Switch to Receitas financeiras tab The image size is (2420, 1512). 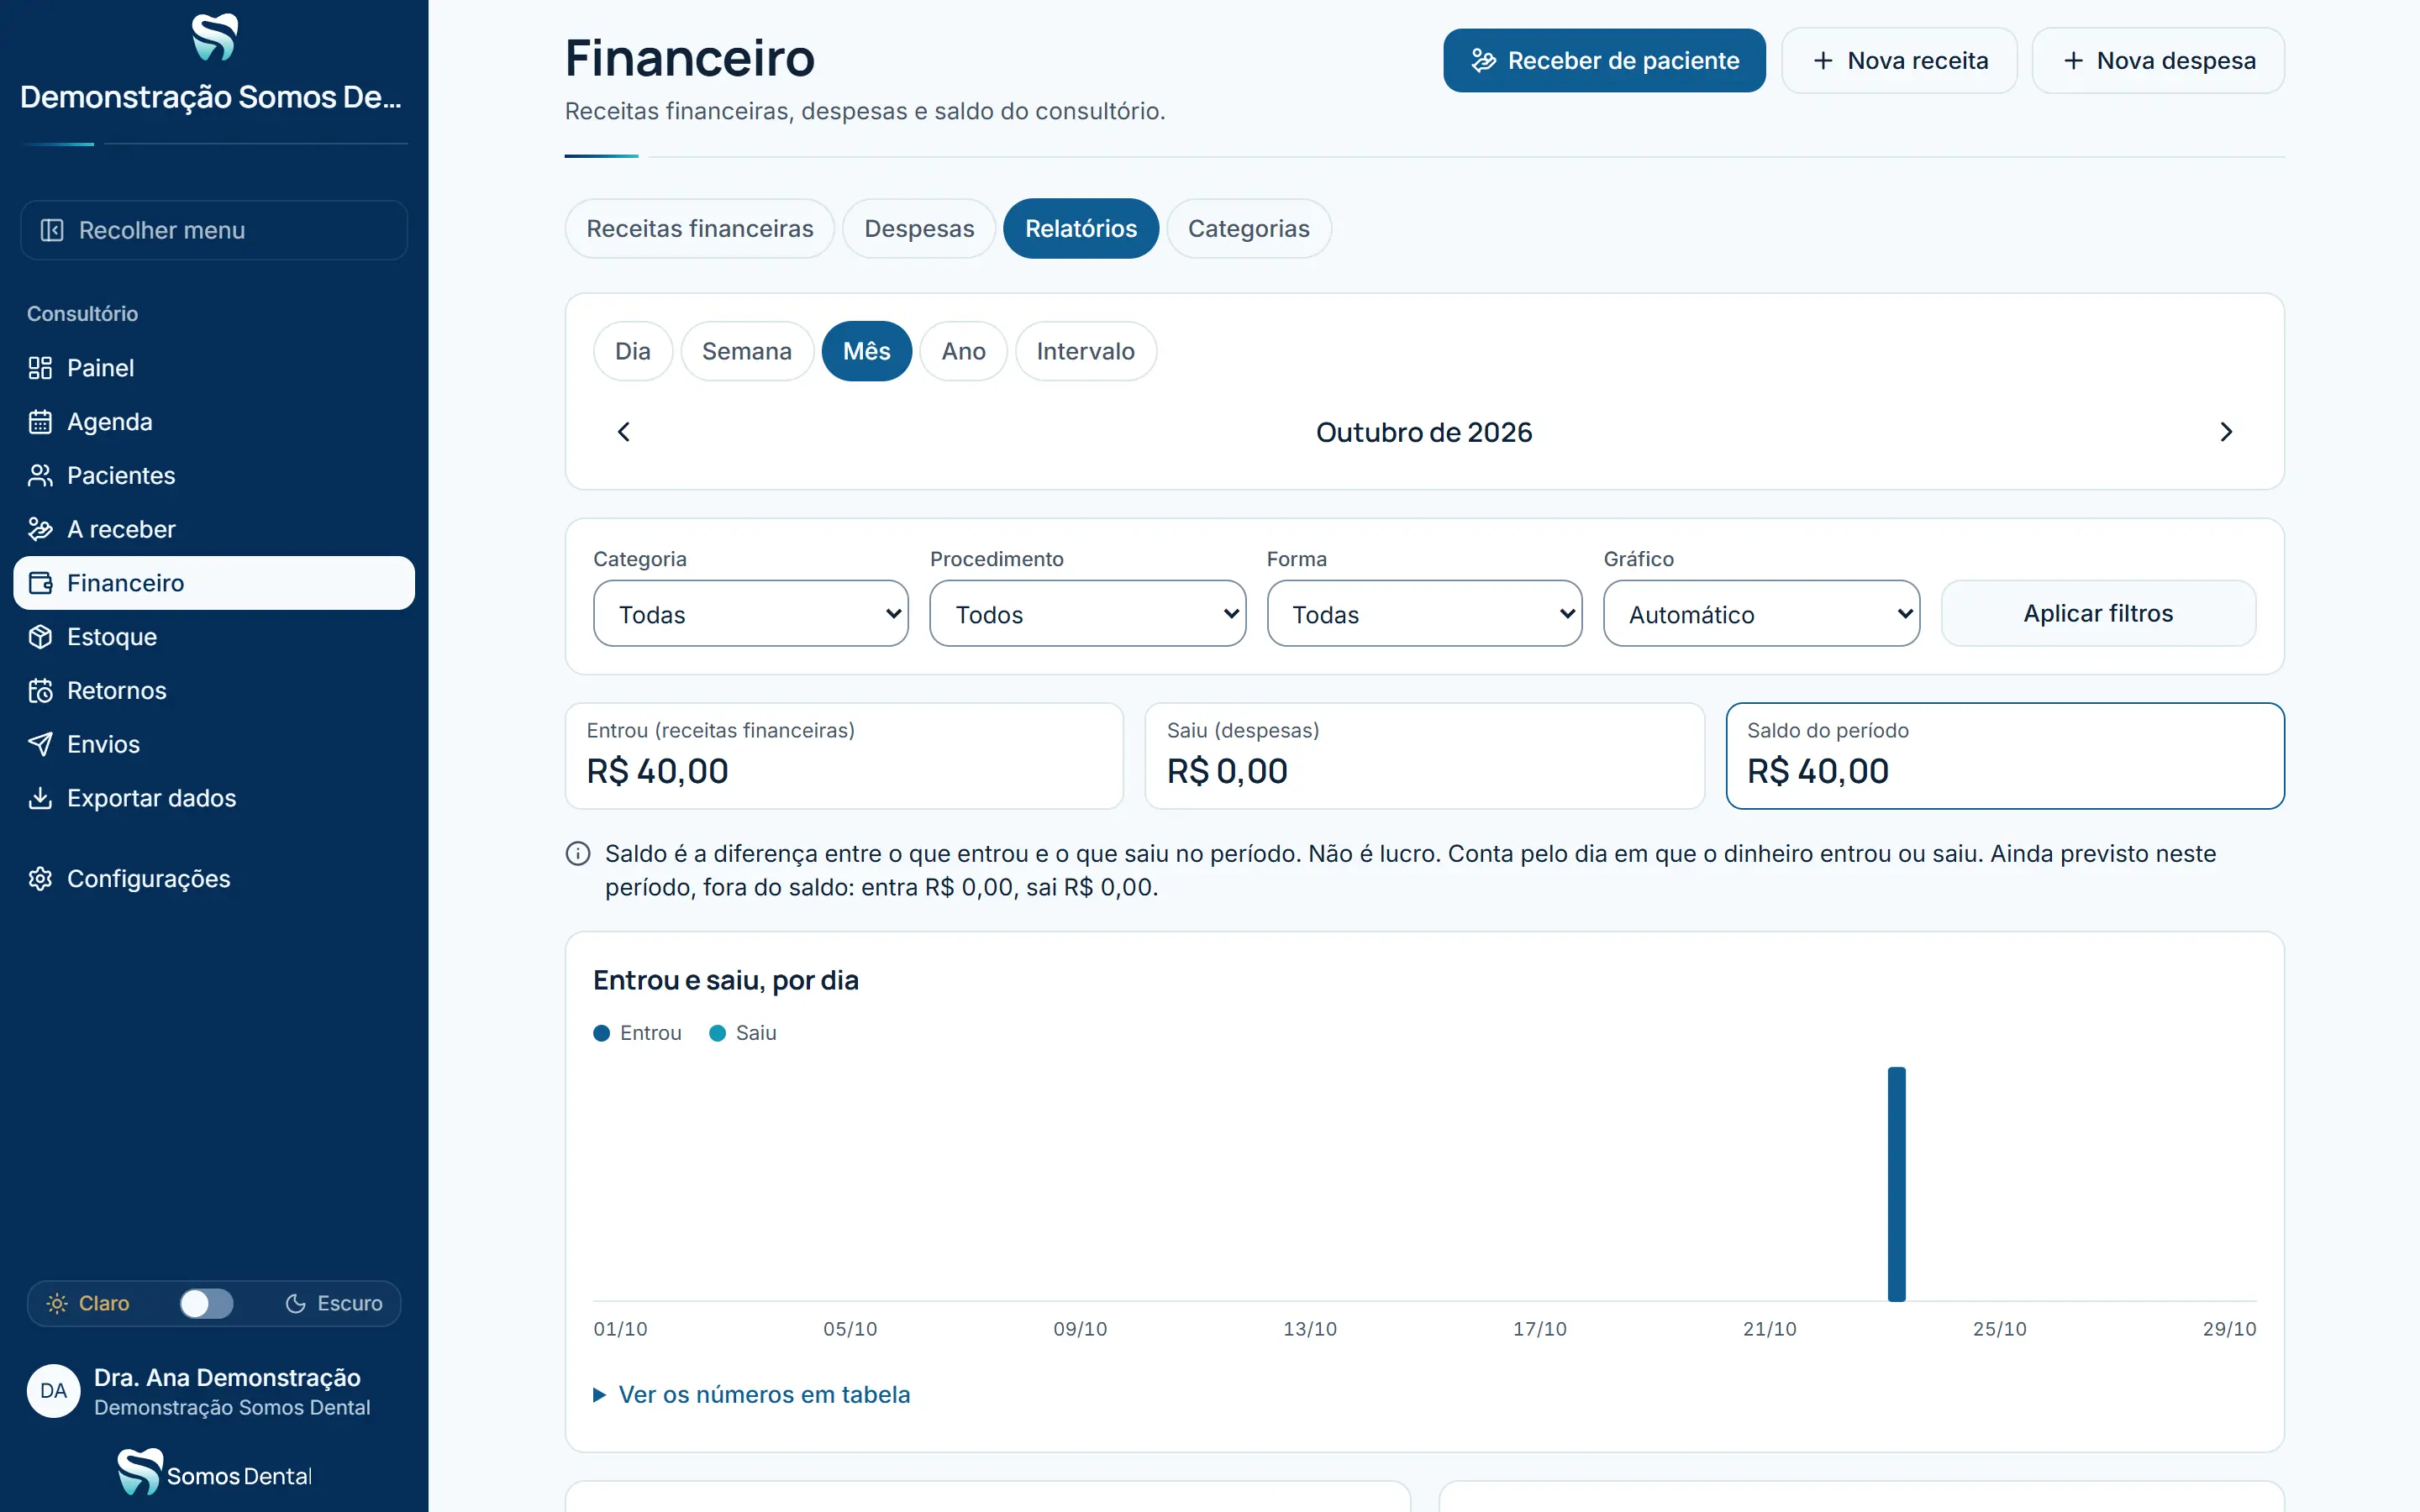point(700,229)
